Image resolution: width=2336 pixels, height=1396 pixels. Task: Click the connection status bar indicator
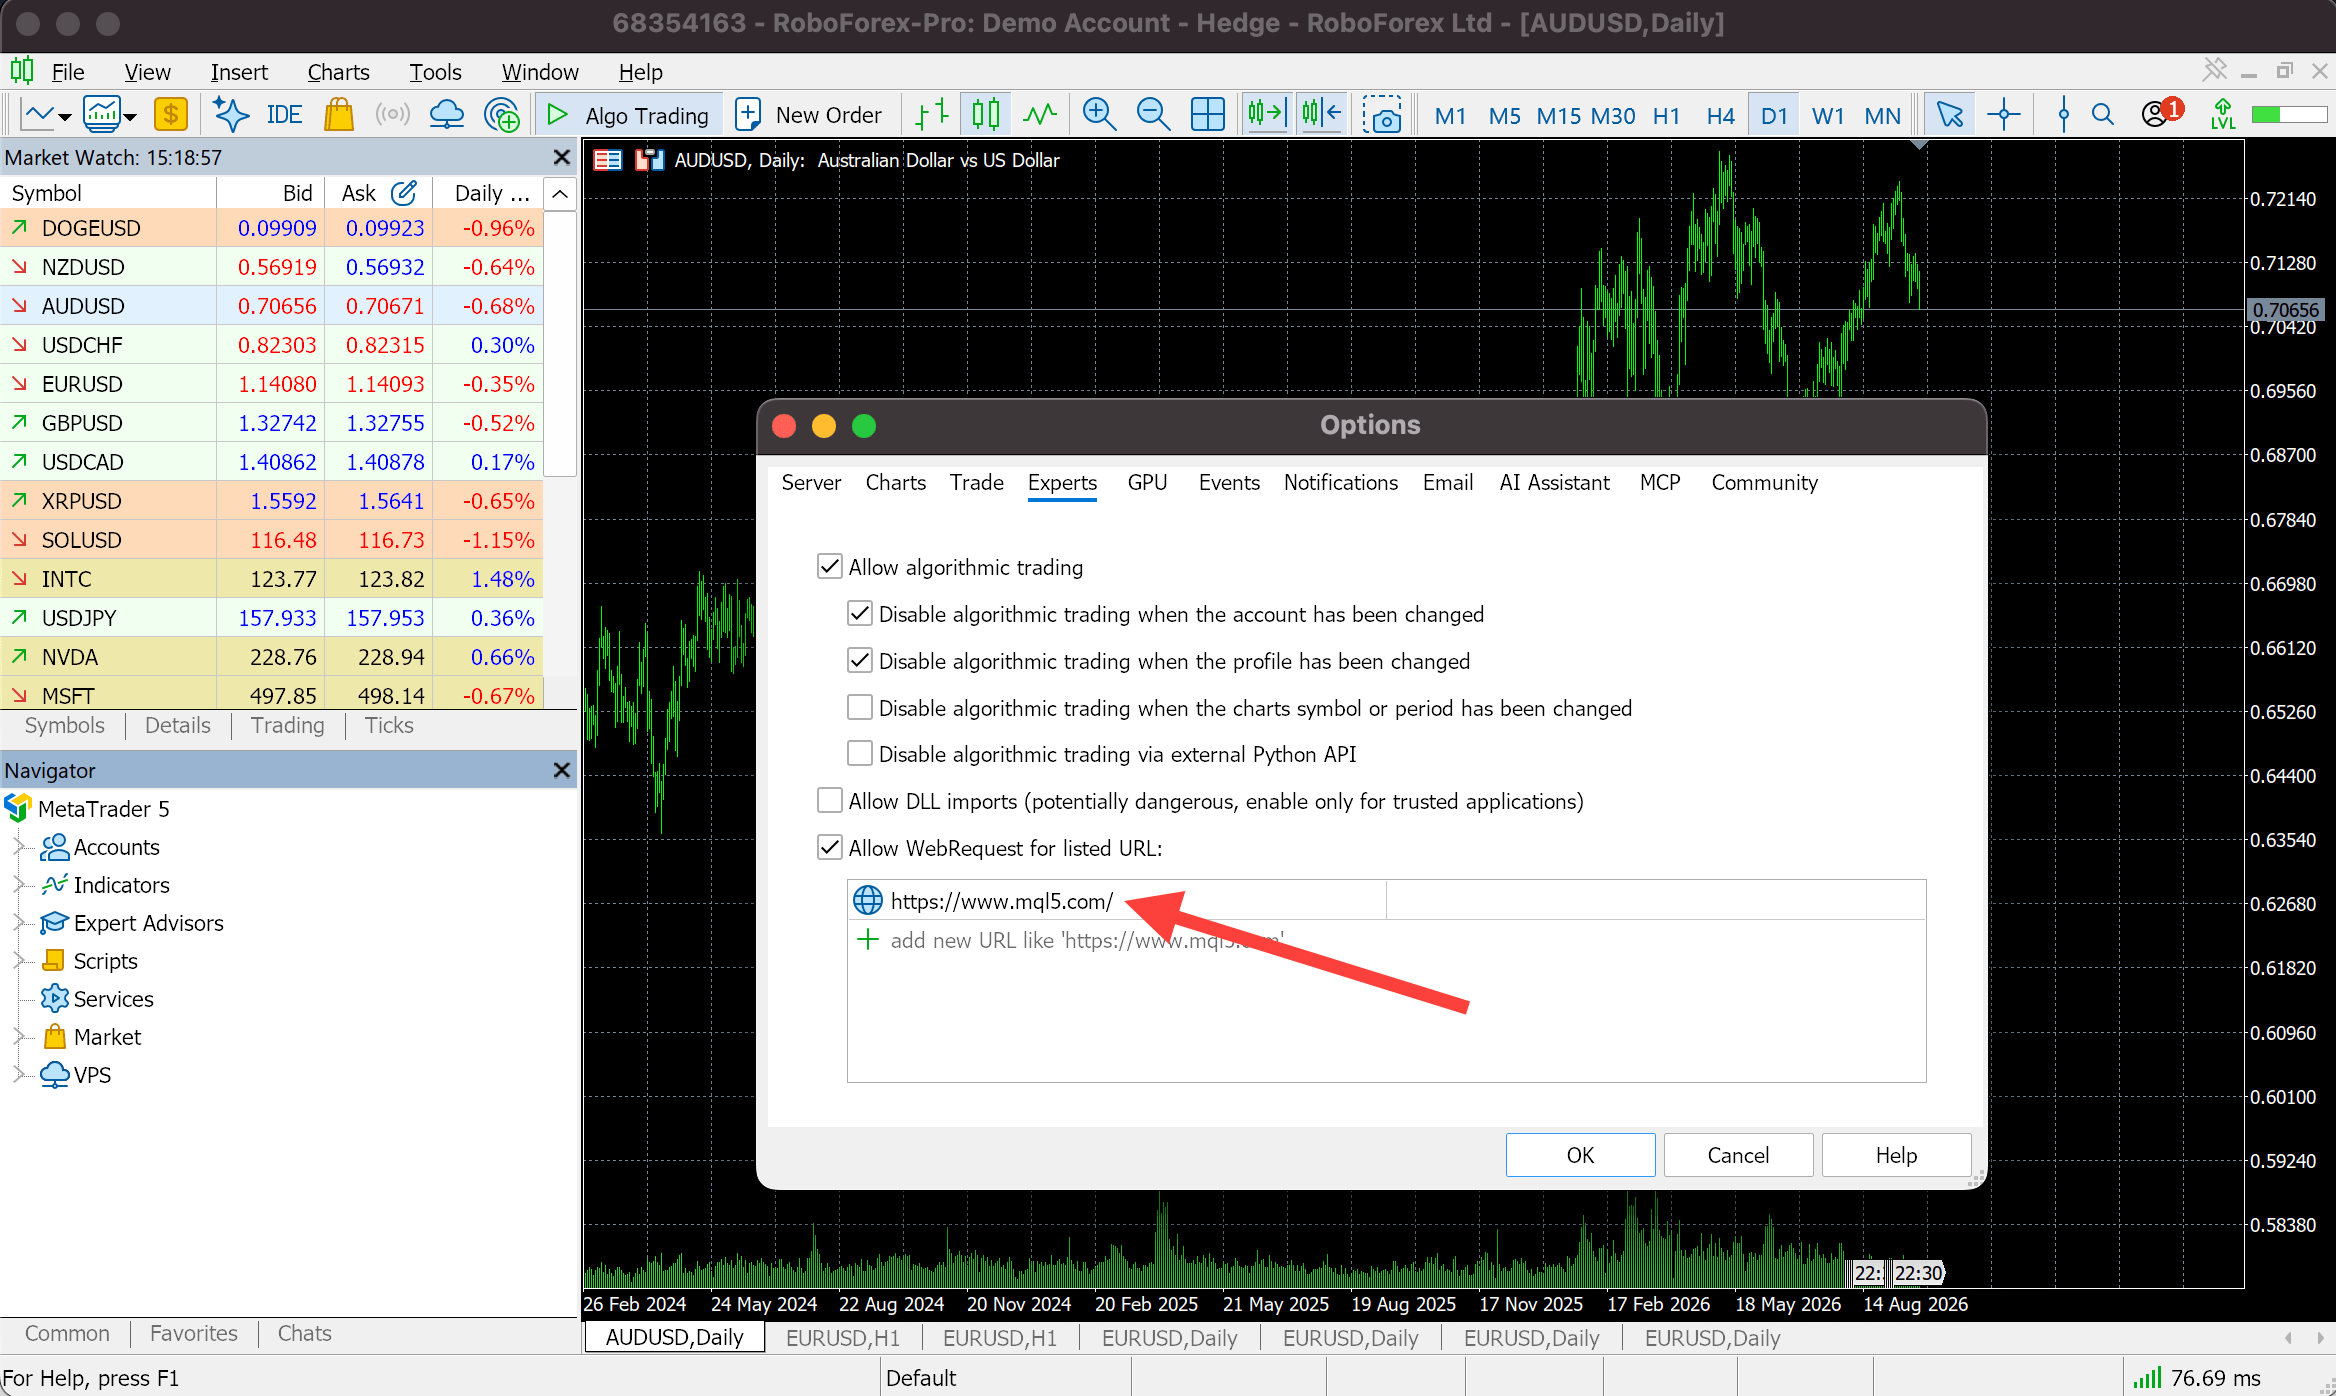pos(2196,1378)
